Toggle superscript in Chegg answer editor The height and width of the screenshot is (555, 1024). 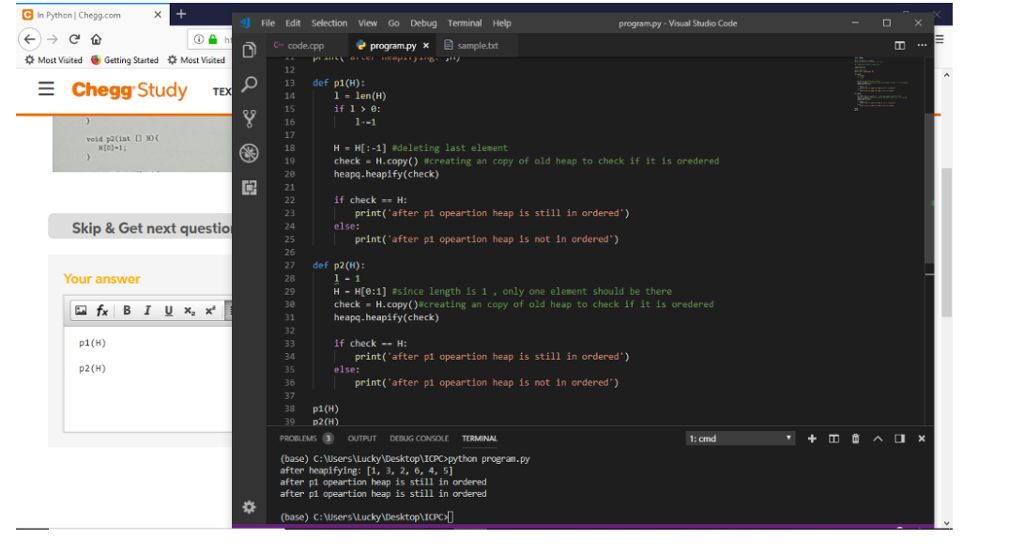210,311
